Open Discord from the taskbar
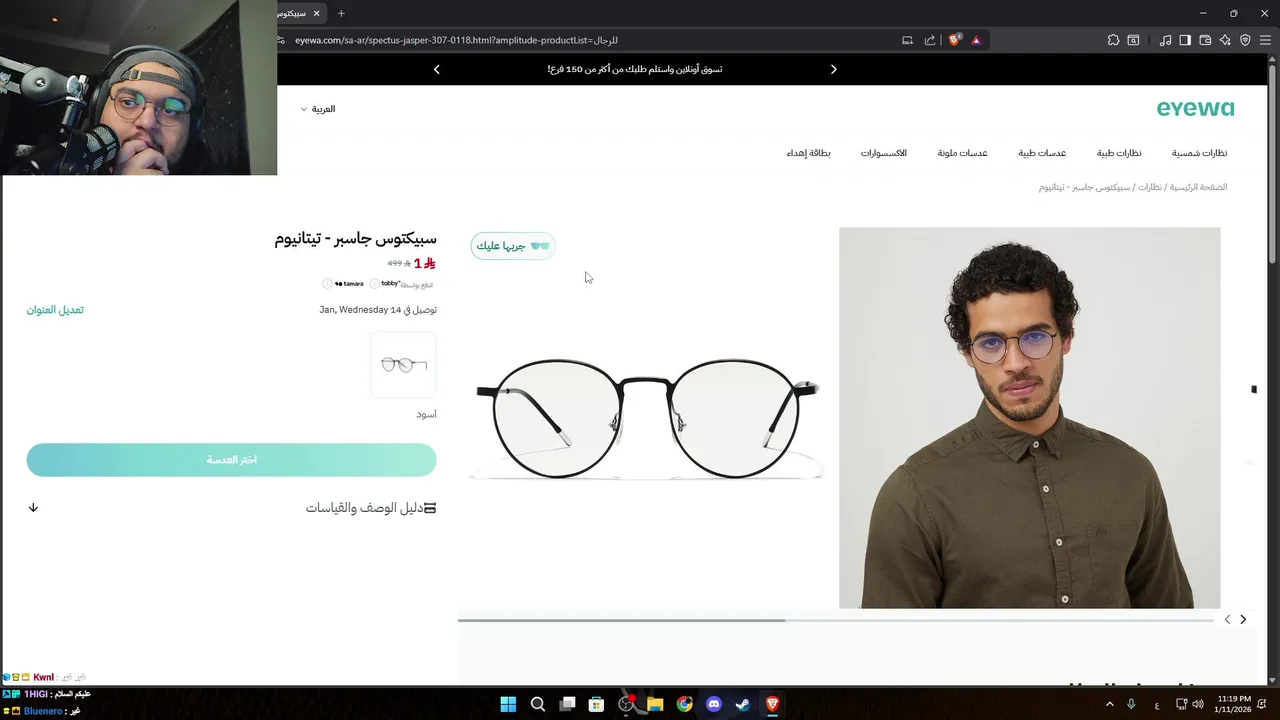The image size is (1280, 720). pyautogui.click(x=714, y=704)
